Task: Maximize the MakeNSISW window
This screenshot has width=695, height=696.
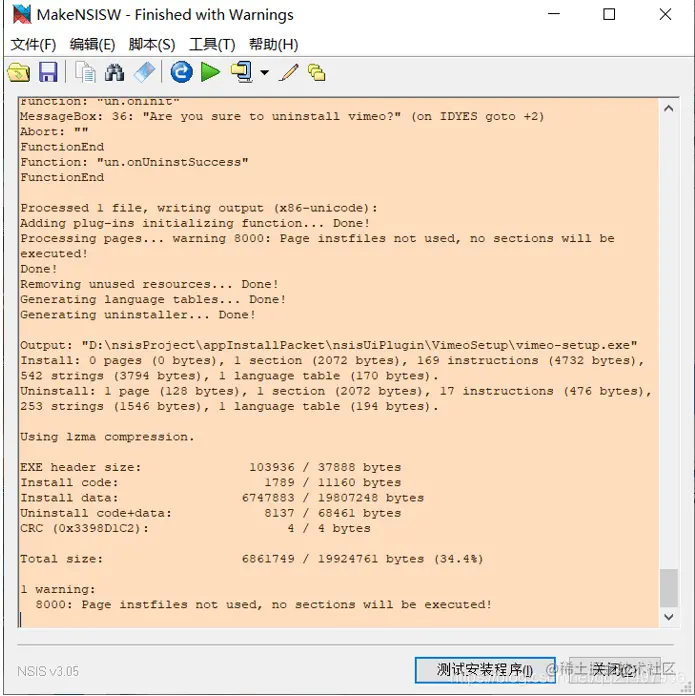Action: [x=609, y=14]
